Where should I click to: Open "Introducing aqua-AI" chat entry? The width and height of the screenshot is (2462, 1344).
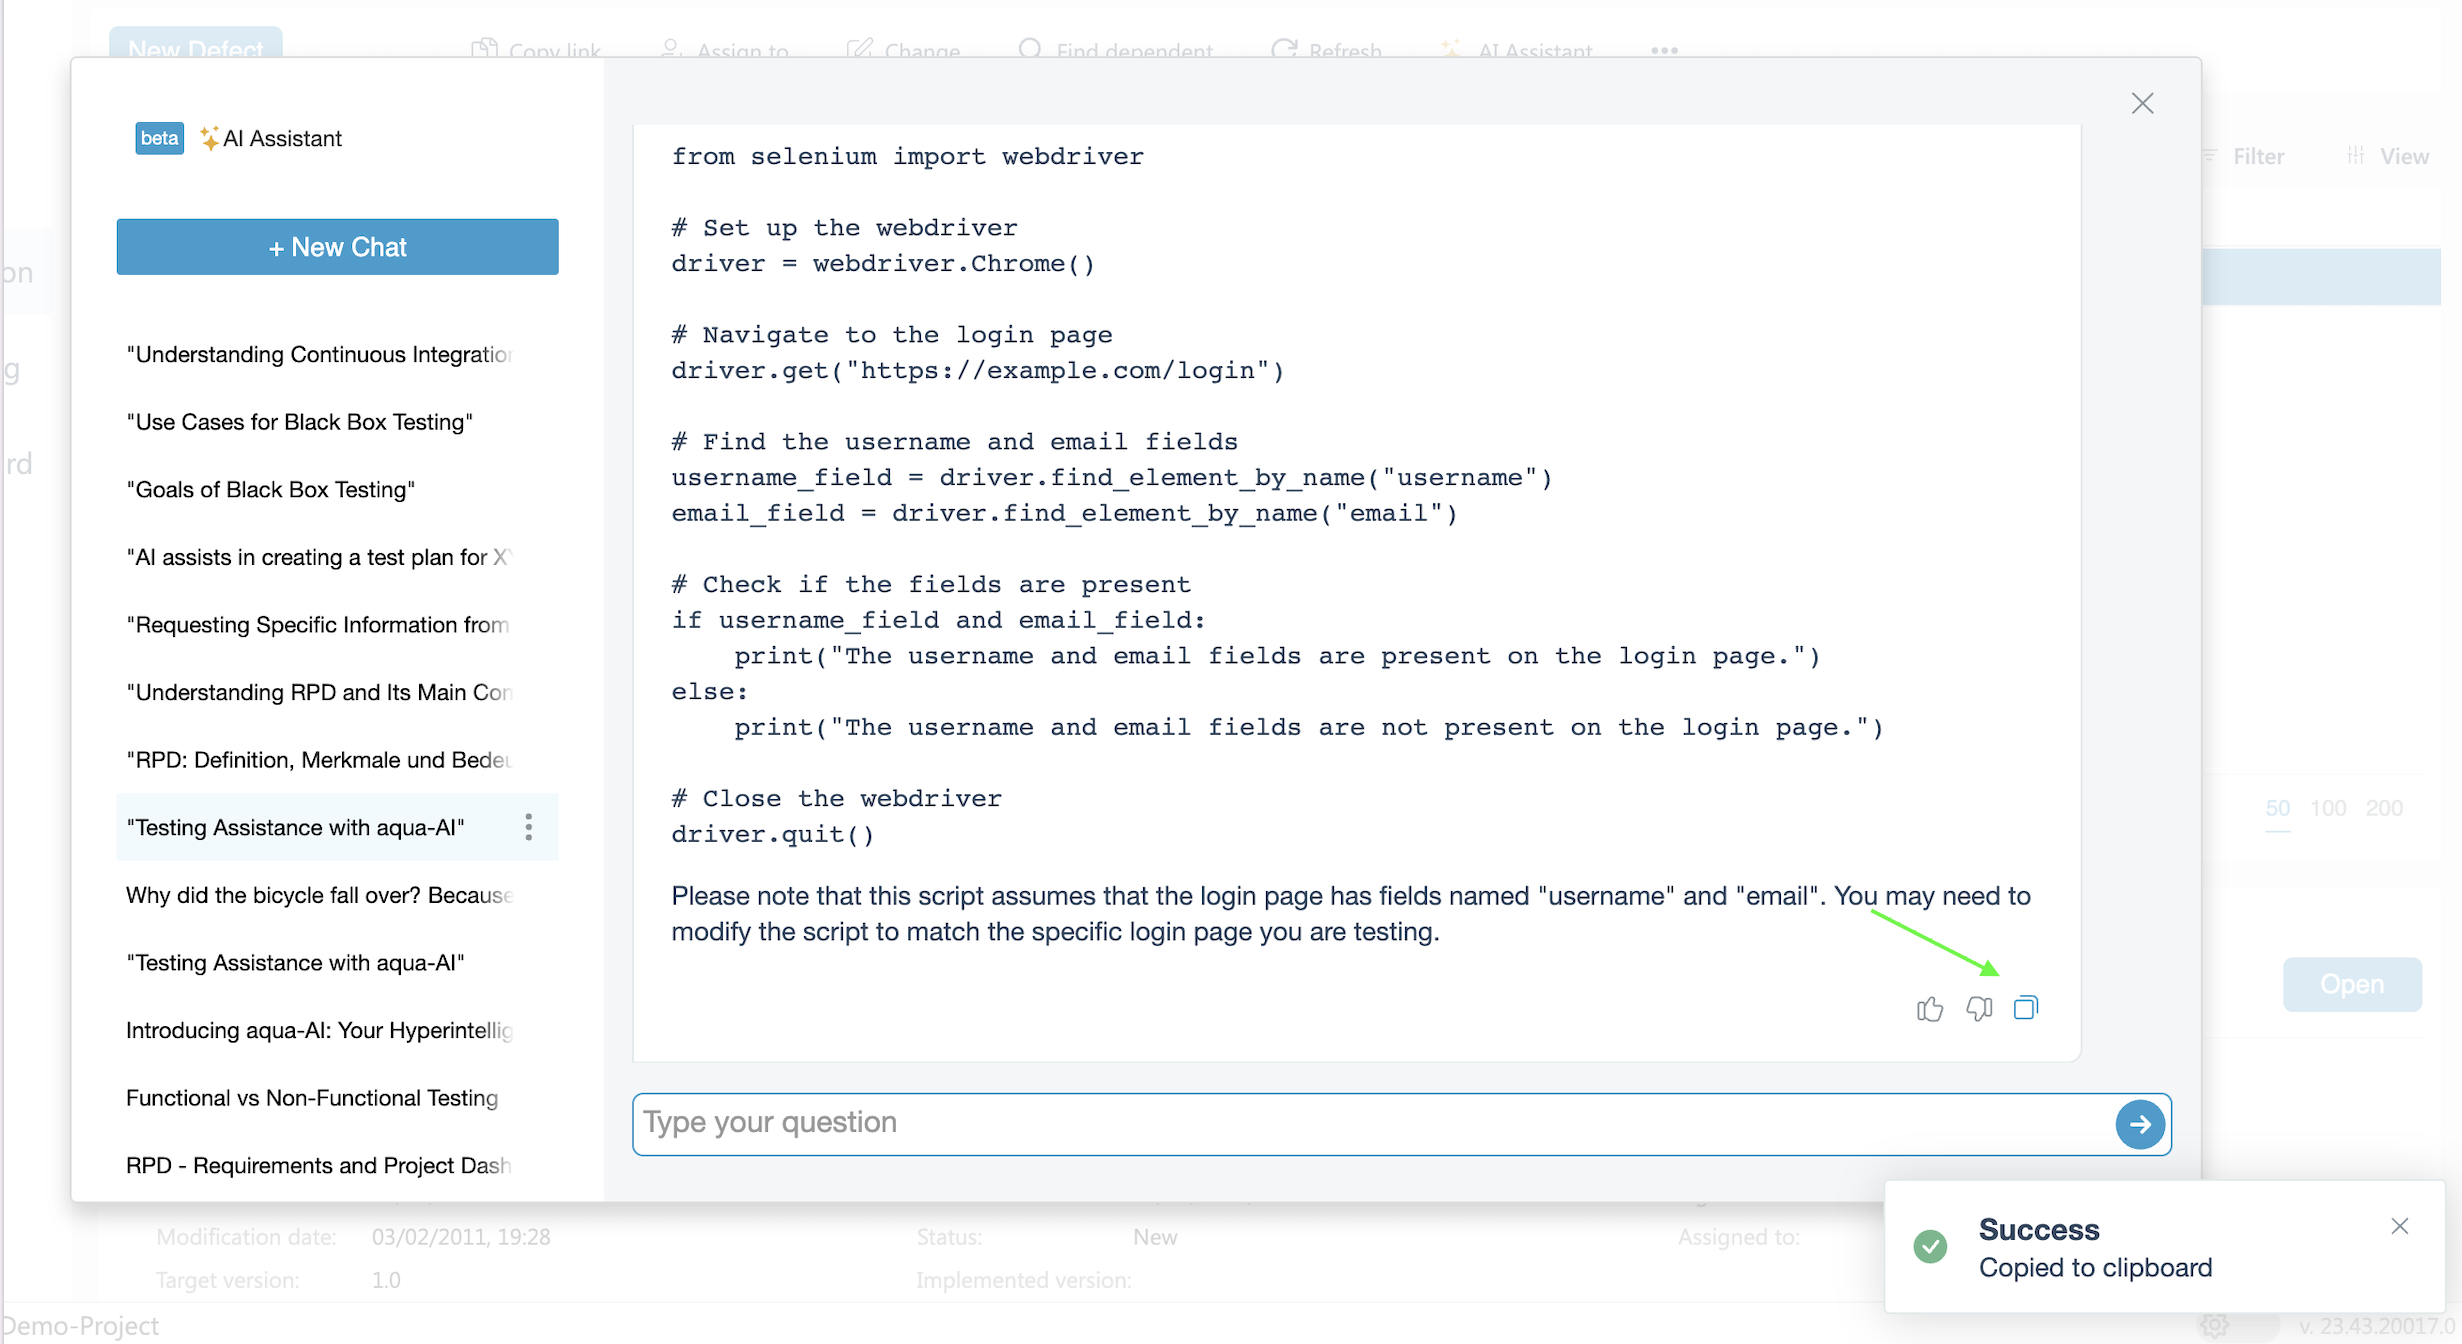point(318,1030)
